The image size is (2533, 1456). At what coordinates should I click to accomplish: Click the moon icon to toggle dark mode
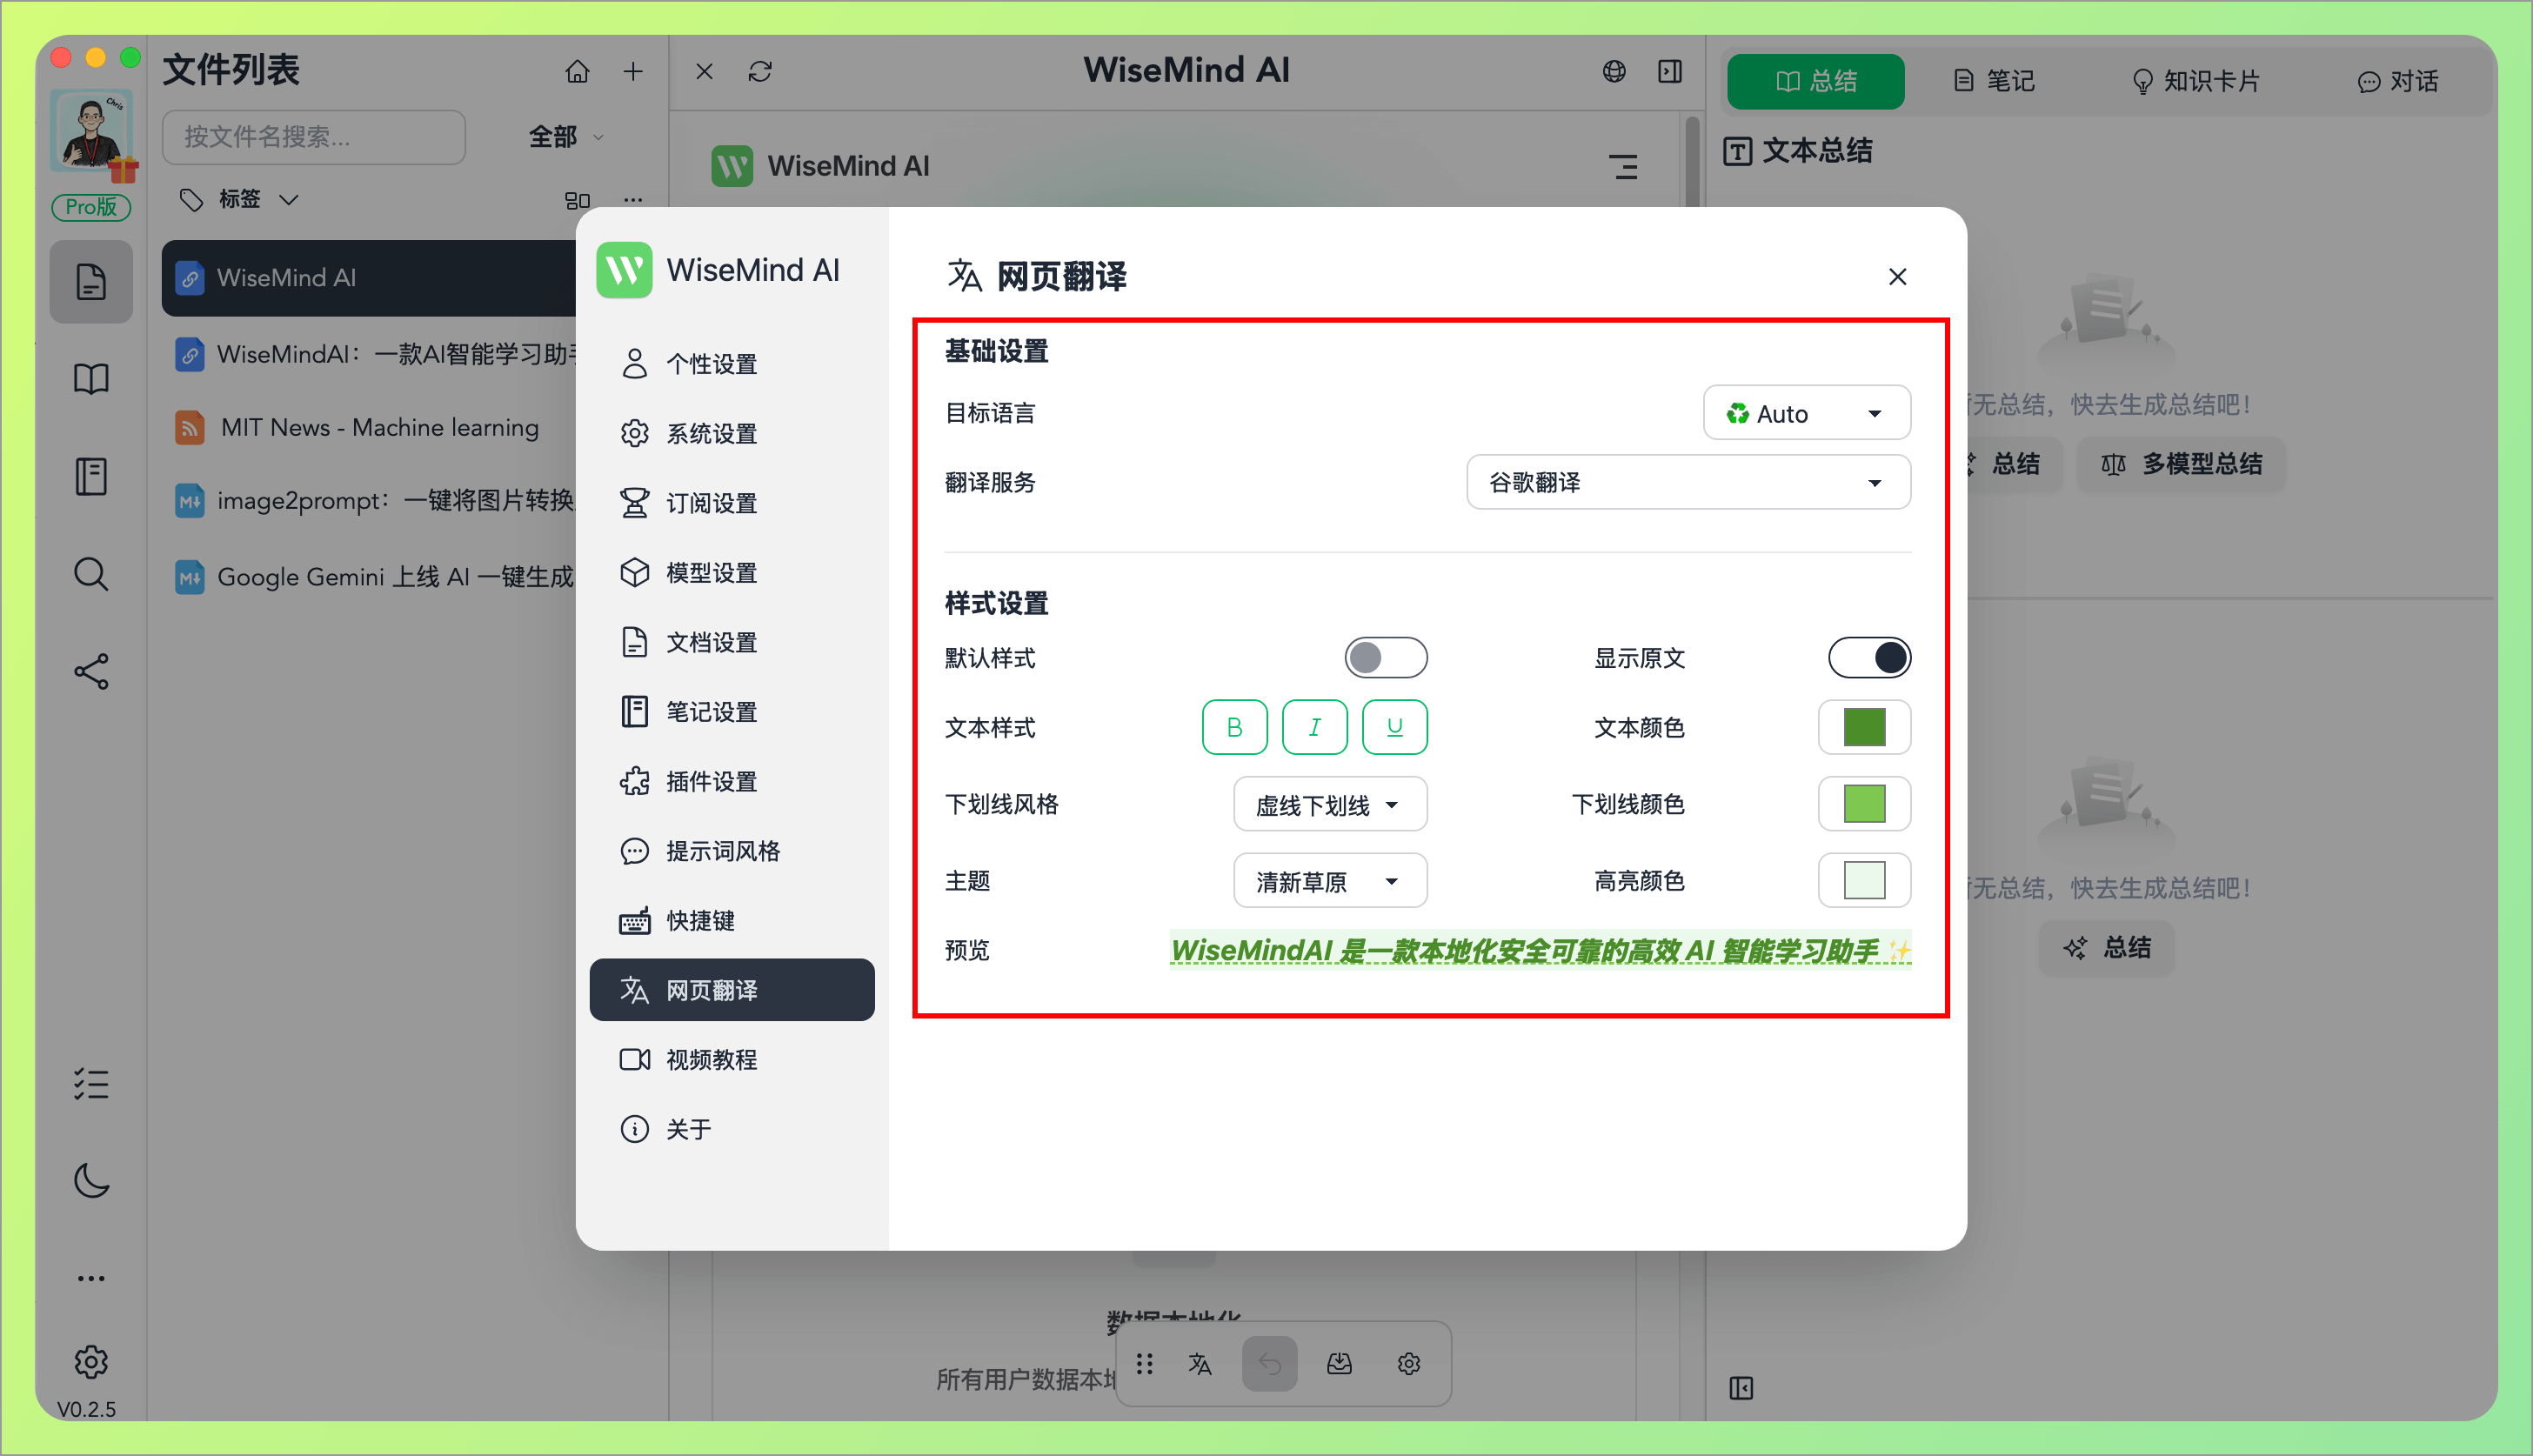click(x=91, y=1182)
